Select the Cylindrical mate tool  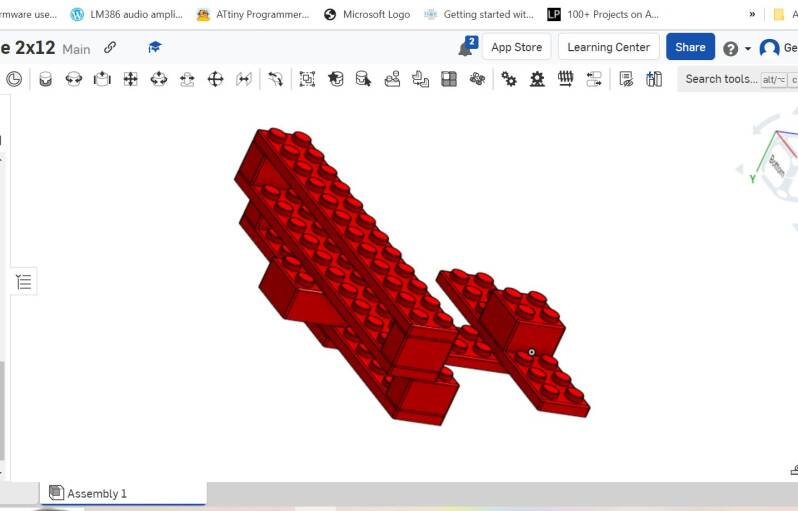click(x=159, y=79)
